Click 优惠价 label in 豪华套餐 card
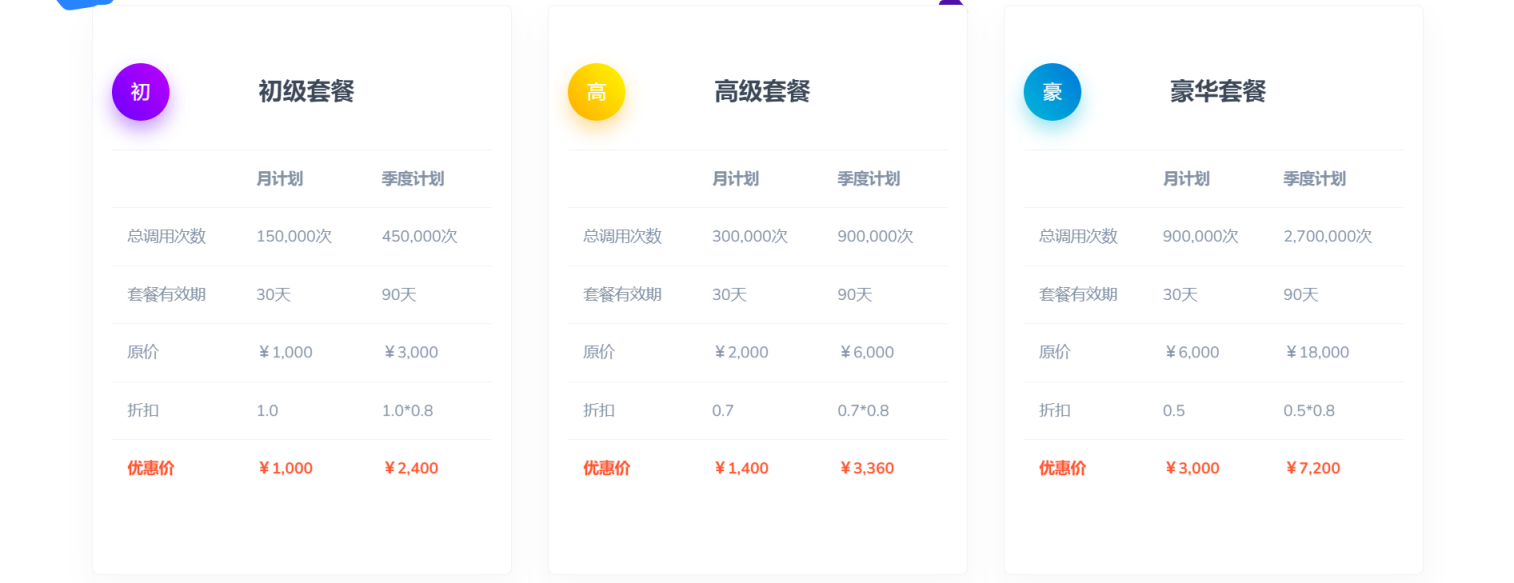 [1062, 468]
